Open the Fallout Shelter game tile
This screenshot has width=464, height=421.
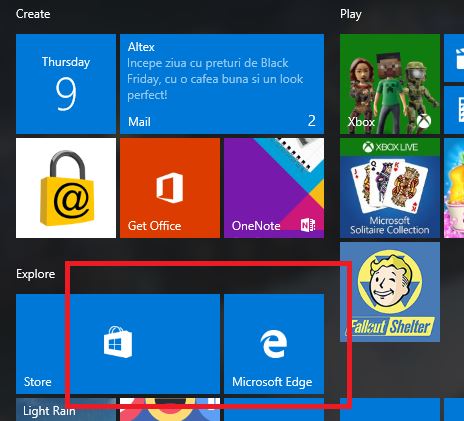[x=390, y=292]
